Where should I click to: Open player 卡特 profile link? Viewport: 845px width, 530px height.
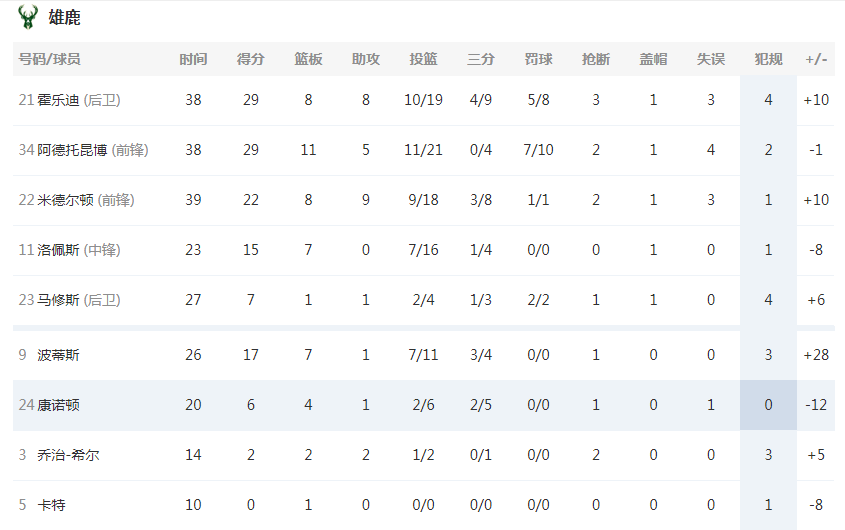click(x=51, y=505)
